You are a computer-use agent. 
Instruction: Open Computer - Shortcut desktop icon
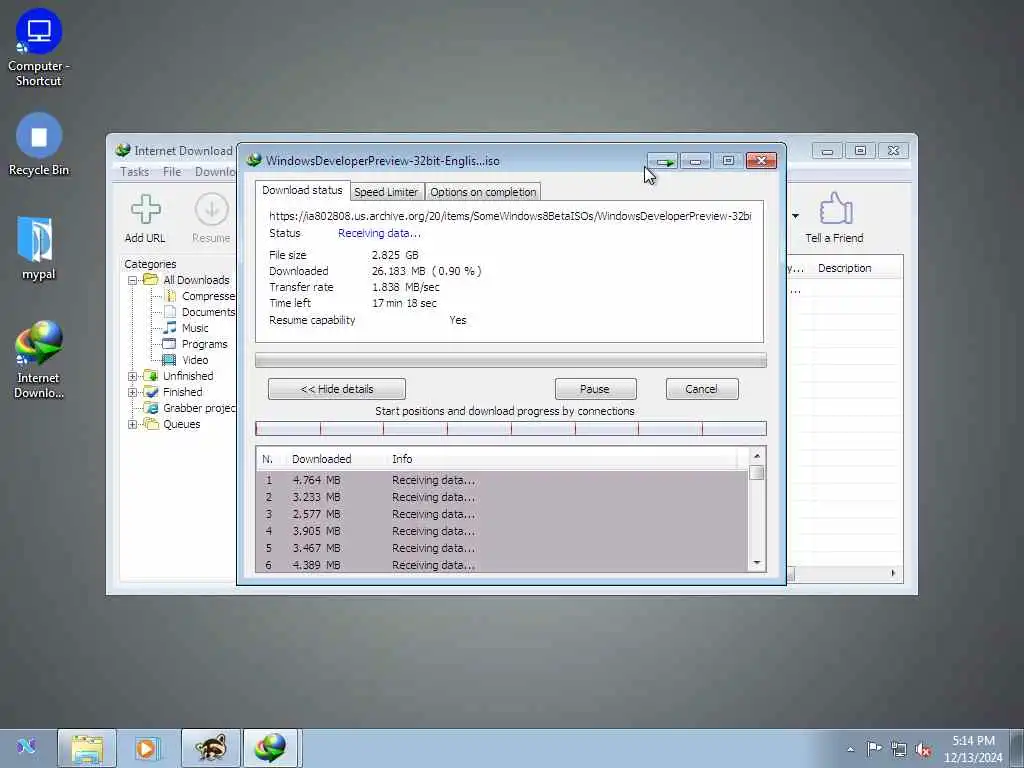(x=39, y=48)
